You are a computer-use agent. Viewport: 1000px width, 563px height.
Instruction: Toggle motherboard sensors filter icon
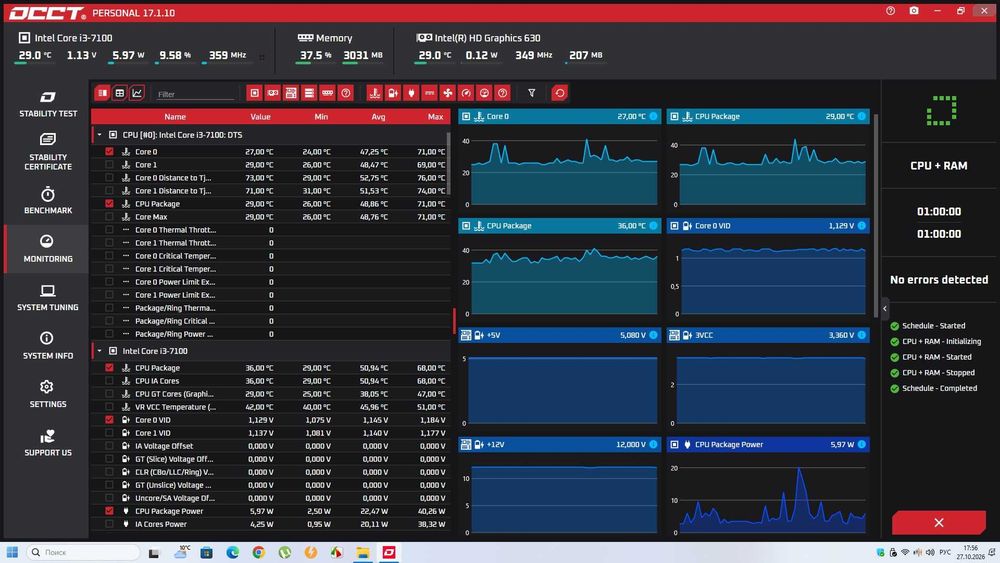(291, 93)
